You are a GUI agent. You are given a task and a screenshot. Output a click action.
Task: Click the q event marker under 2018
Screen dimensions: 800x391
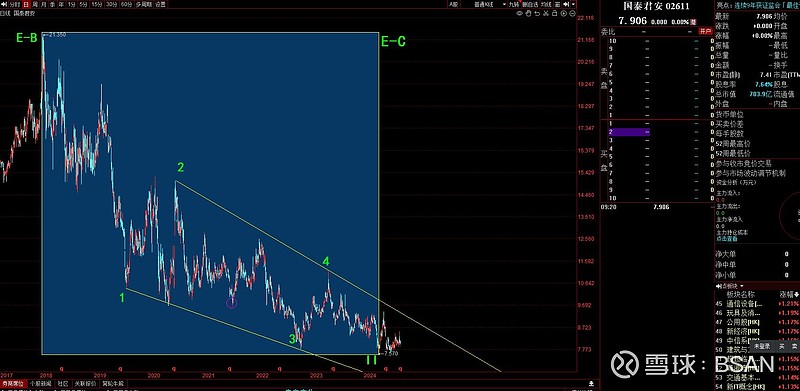pyautogui.click(x=62, y=368)
